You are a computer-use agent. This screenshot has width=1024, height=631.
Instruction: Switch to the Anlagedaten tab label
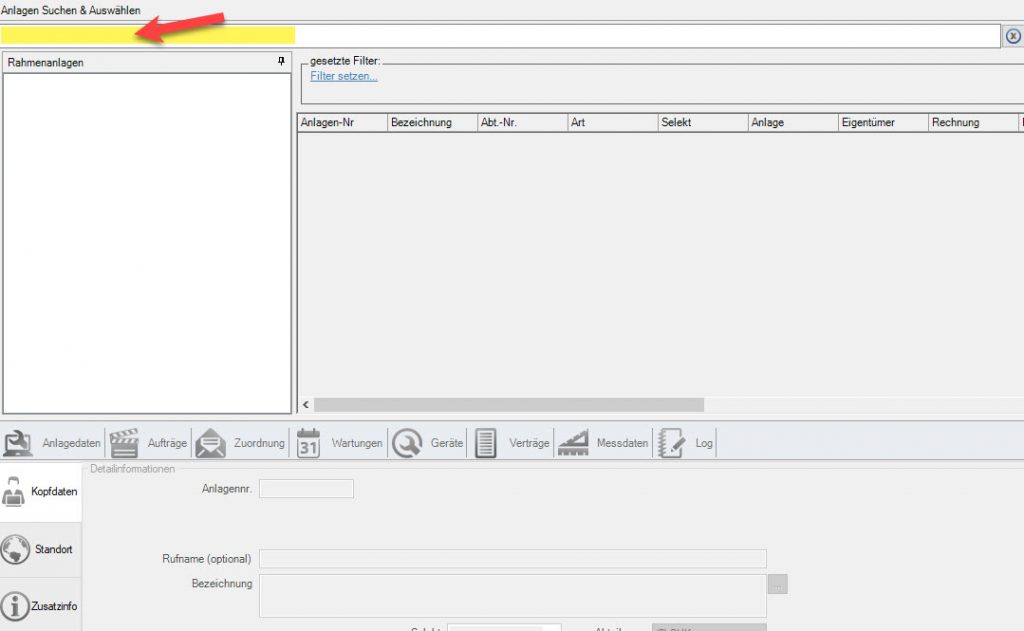pos(71,443)
